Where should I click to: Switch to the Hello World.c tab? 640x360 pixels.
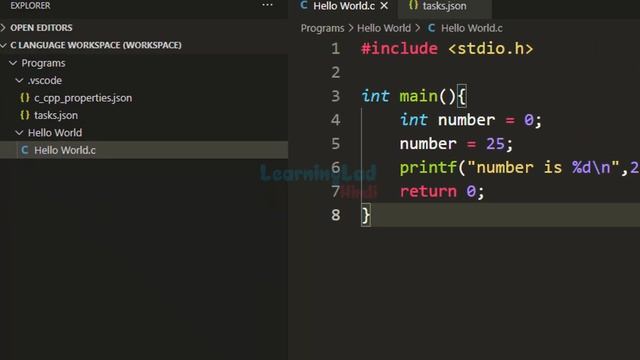pyautogui.click(x=344, y=6)
